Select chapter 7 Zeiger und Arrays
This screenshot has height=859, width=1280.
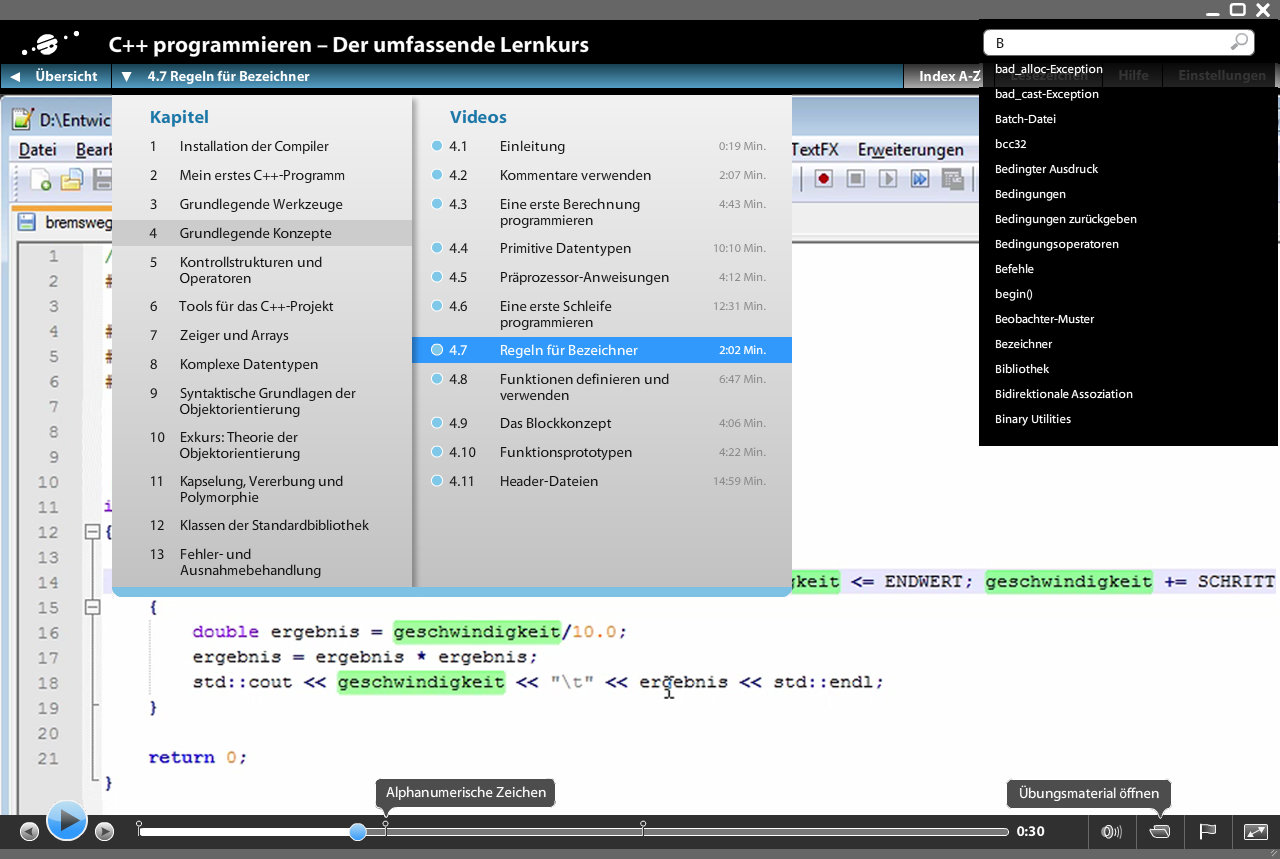[234, 335]
